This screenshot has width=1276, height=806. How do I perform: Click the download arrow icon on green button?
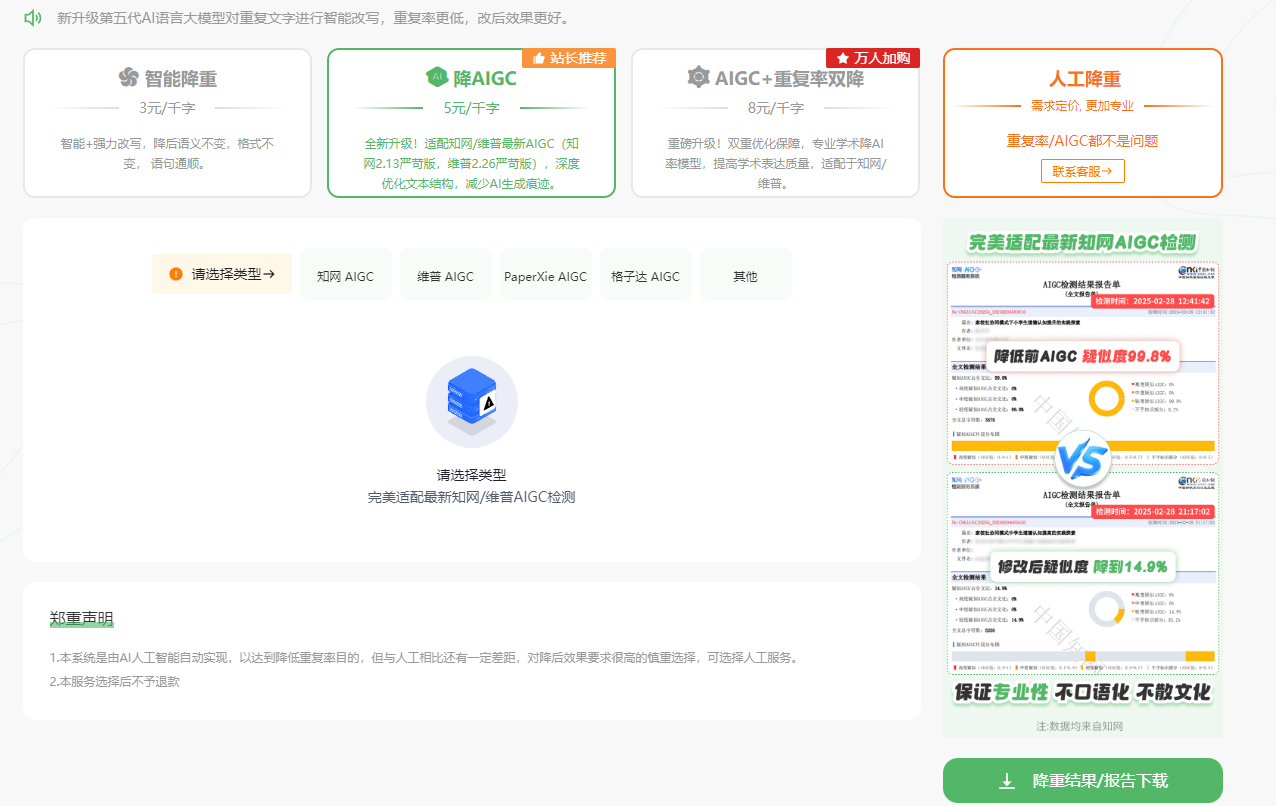pos(1007,780)
